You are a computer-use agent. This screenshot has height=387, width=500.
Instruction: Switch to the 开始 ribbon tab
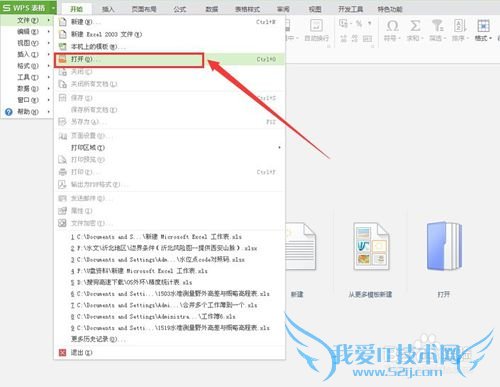tap(76, 9)
